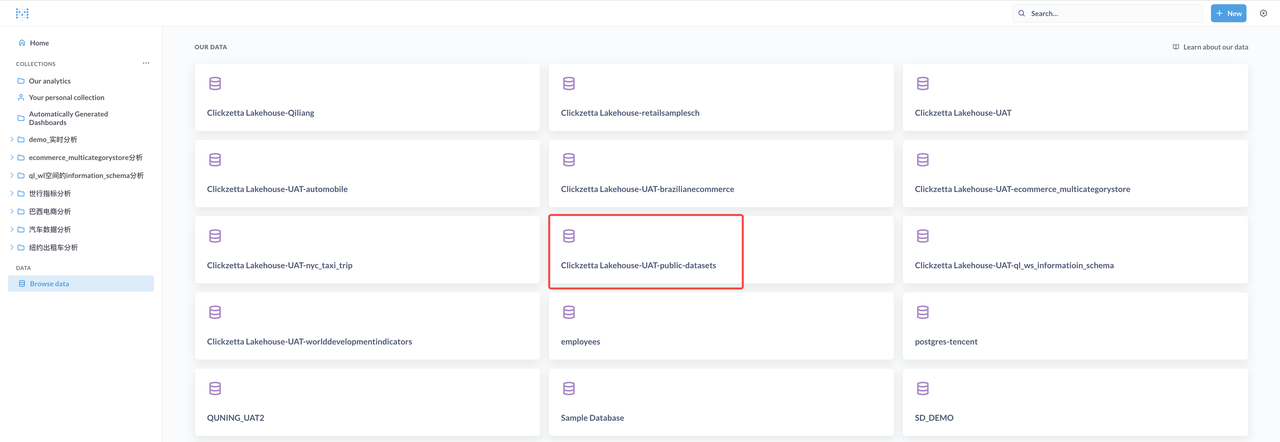Expand the demo_实时分析 collection chevron
The image size is (1280, 442).
click(12, 140)
